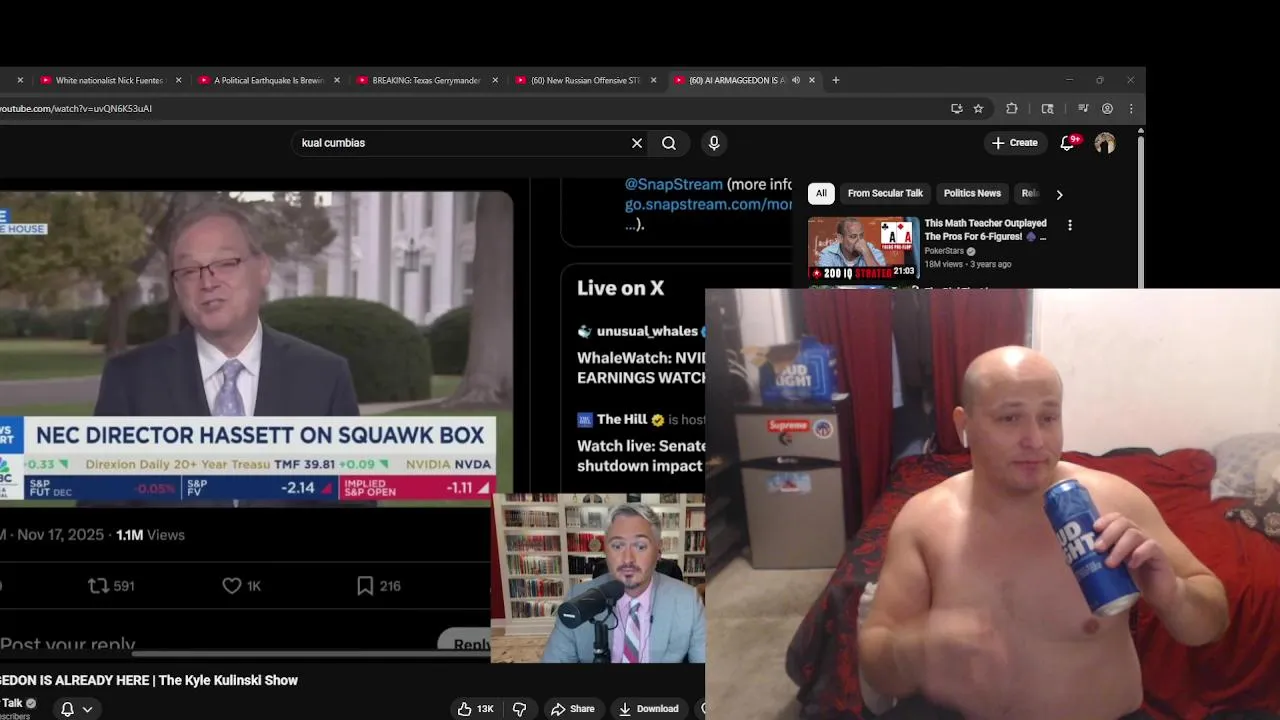Expand the notification bell dropdown under channel
This screenshot has height=720, width=1280.
coord(87,709)
